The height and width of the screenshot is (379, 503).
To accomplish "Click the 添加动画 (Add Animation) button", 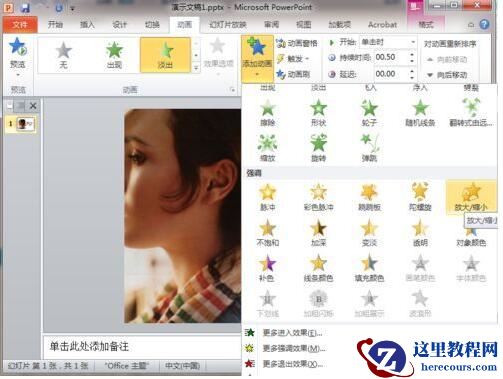I will (257, 58).
